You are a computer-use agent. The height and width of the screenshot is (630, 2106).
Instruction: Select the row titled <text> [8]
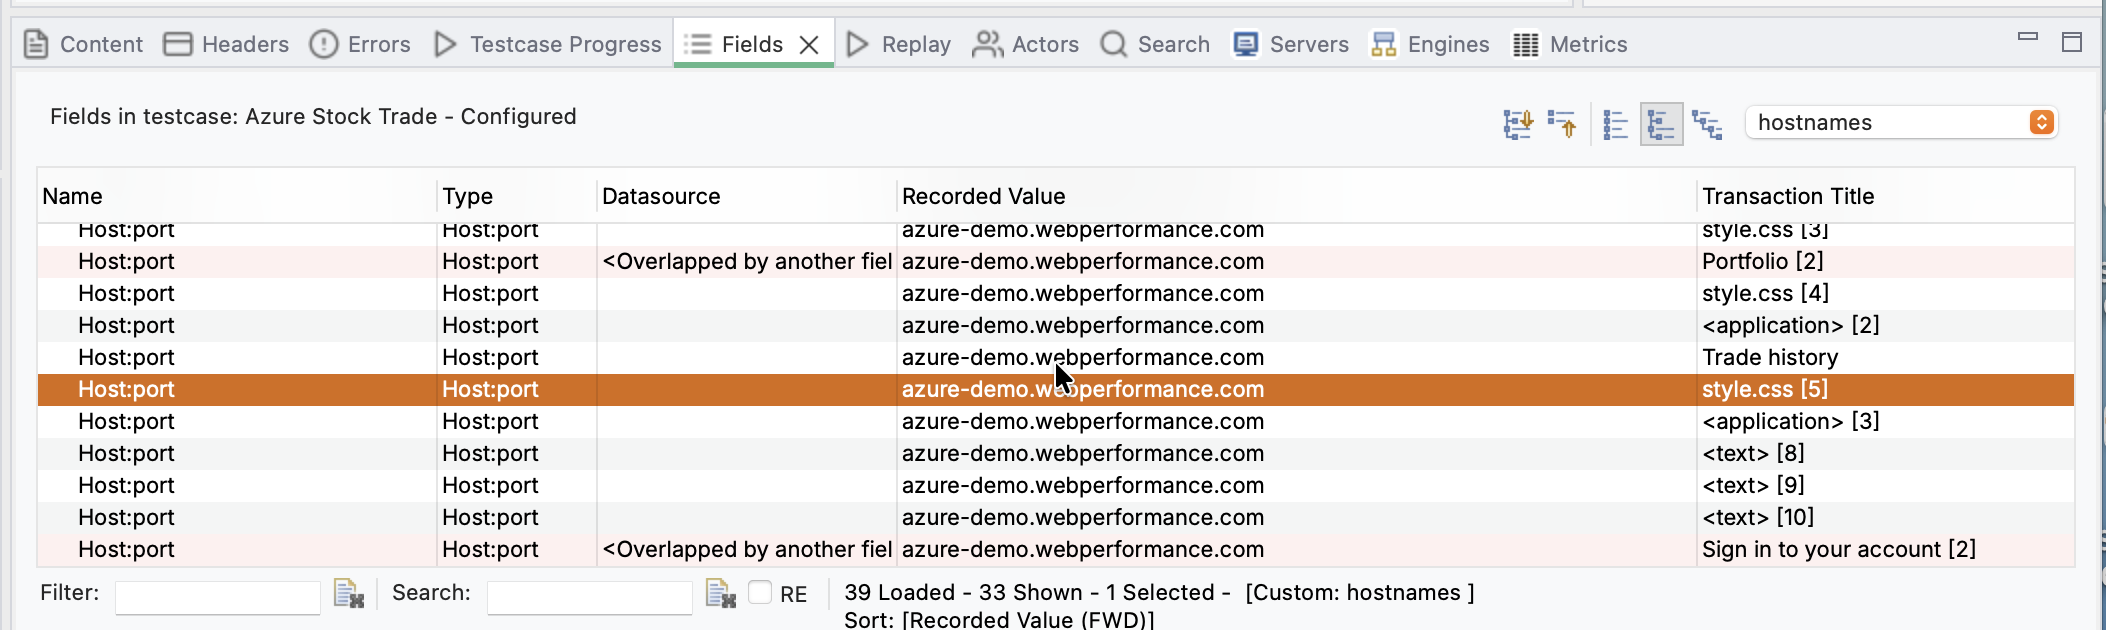click(x=1056, y=453)
